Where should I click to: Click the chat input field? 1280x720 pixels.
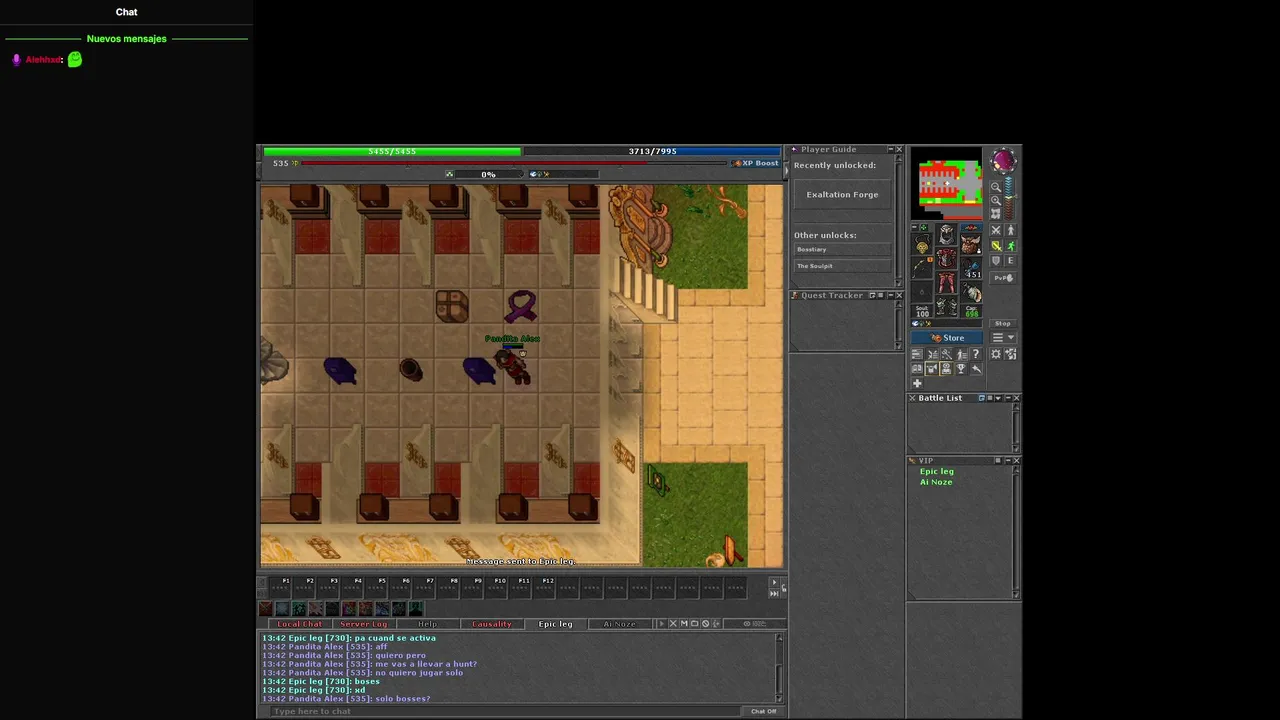coord(505,711)
